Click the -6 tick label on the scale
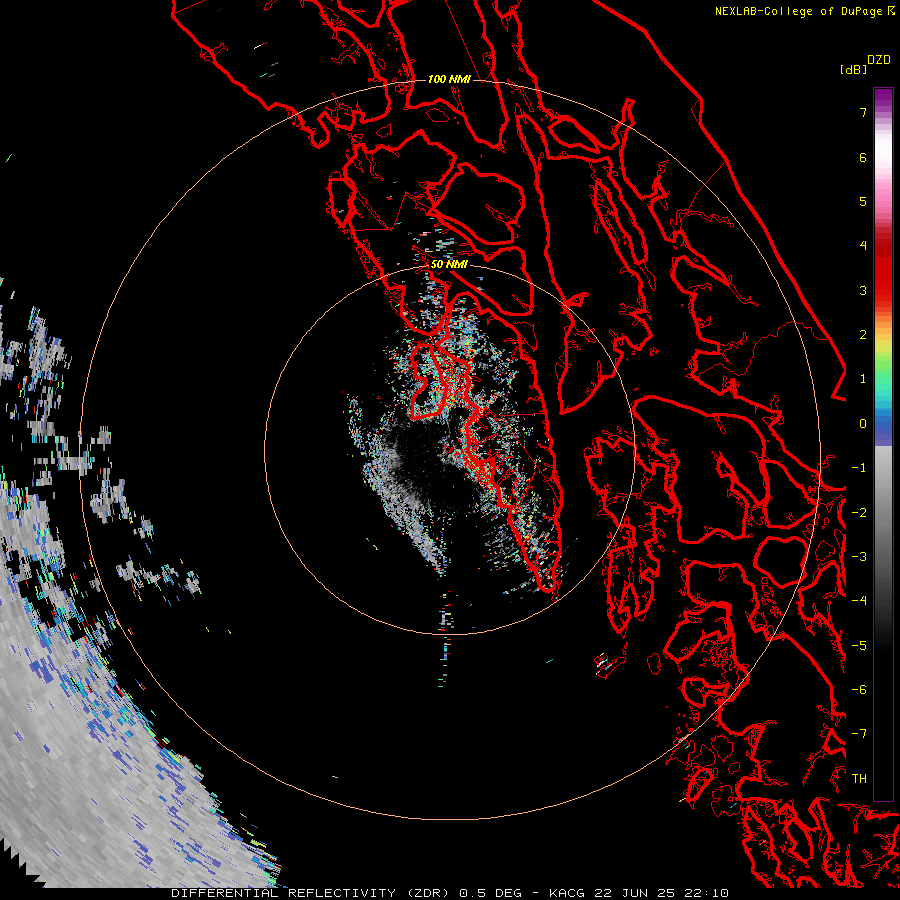 (859, 690)
